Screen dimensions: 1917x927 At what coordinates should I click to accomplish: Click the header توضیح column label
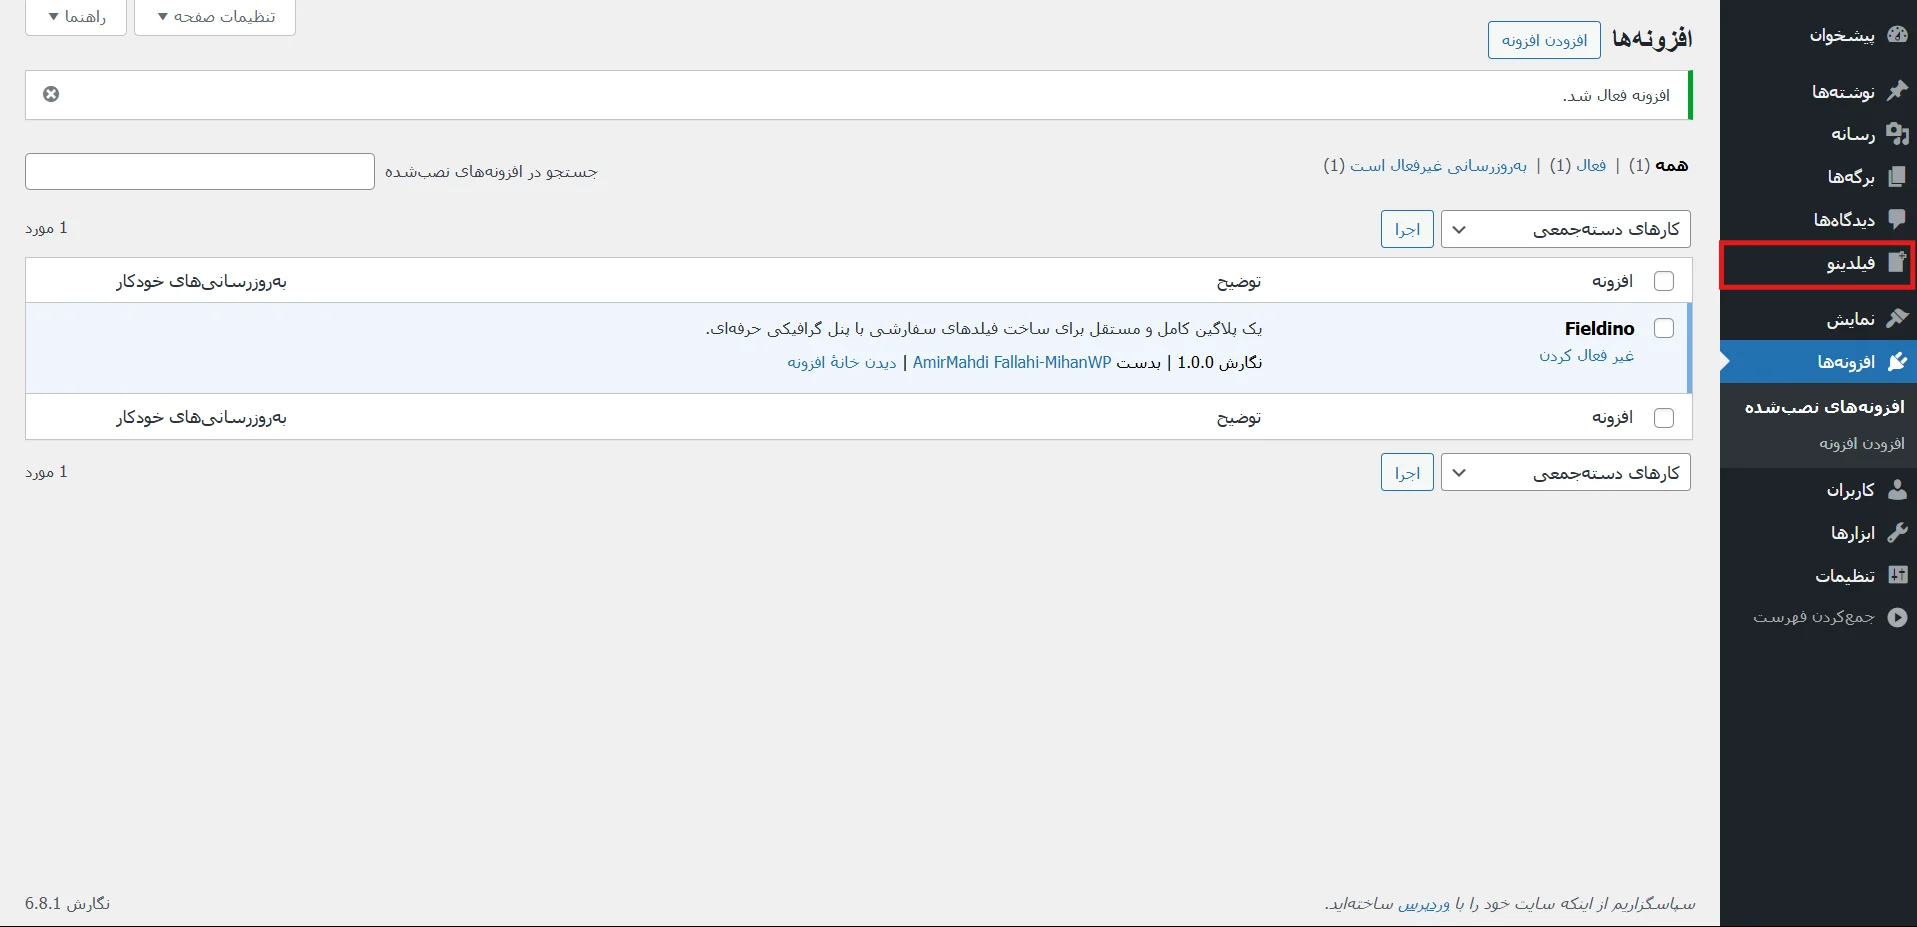pyautogui.click(x=1239, y=281)
